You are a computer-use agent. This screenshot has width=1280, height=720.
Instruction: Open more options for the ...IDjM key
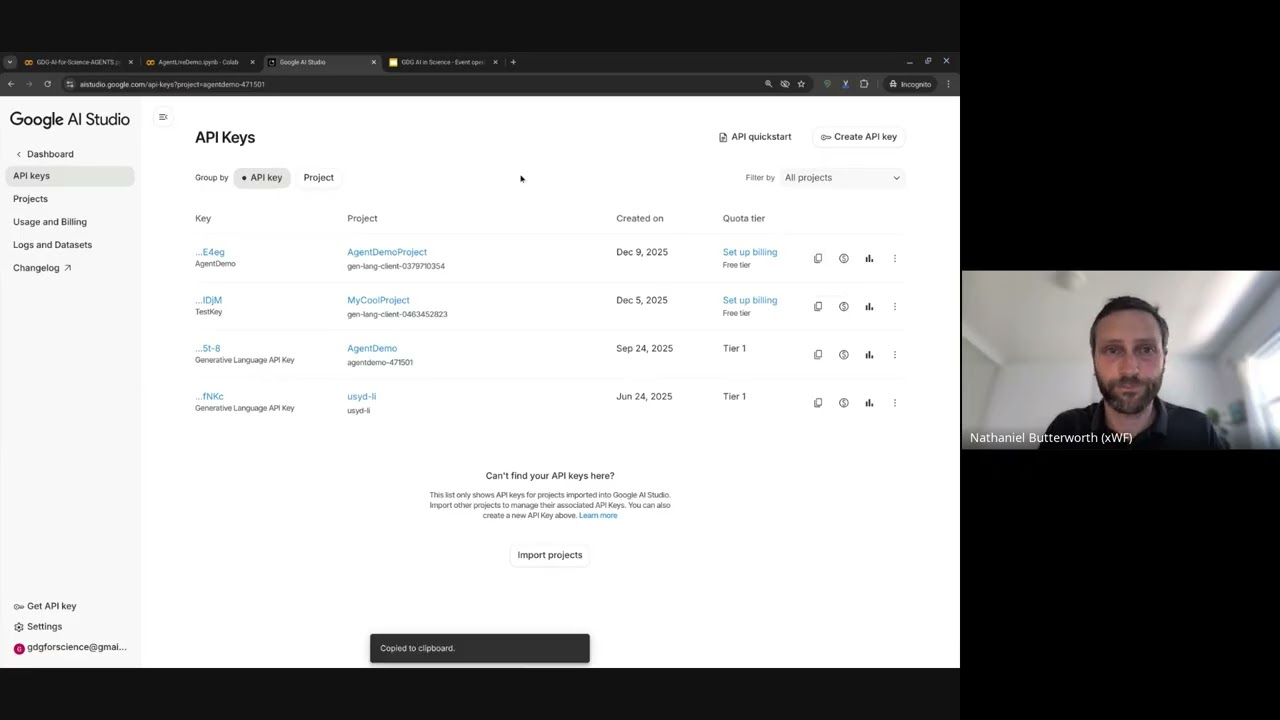(x=895, y=307)
